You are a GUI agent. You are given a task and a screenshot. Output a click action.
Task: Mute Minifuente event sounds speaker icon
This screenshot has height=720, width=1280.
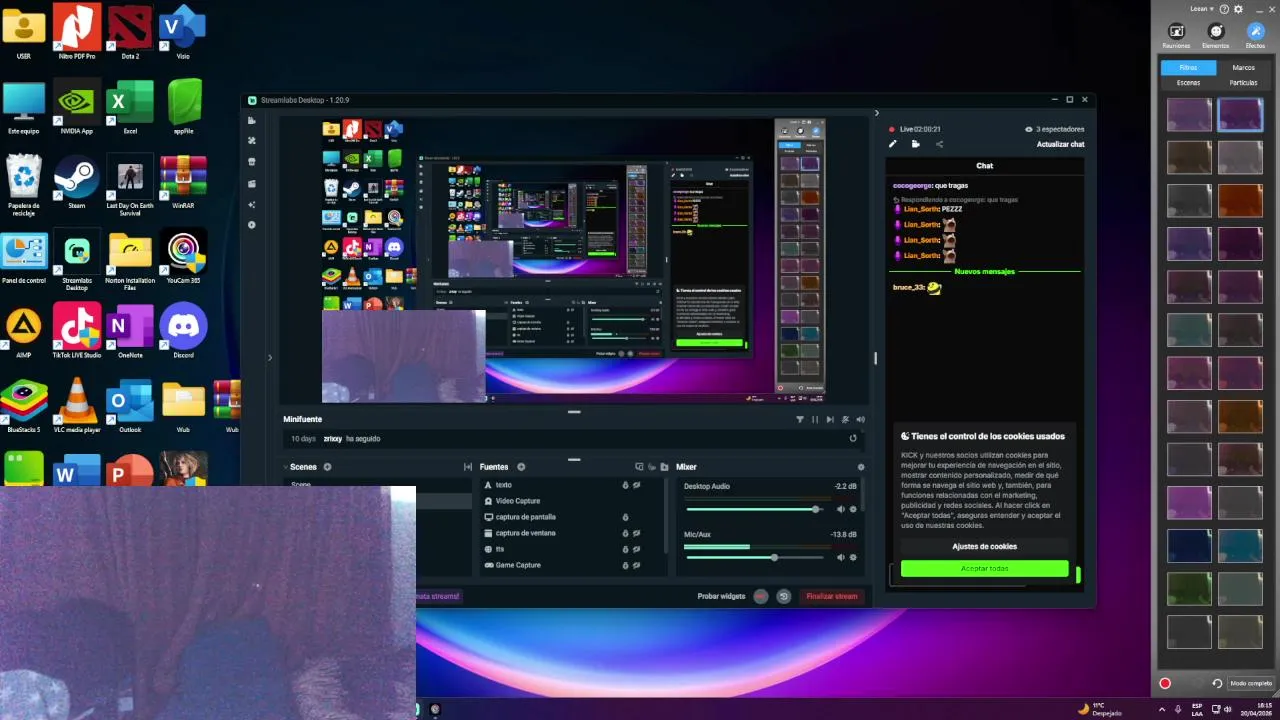pos(861,420)
